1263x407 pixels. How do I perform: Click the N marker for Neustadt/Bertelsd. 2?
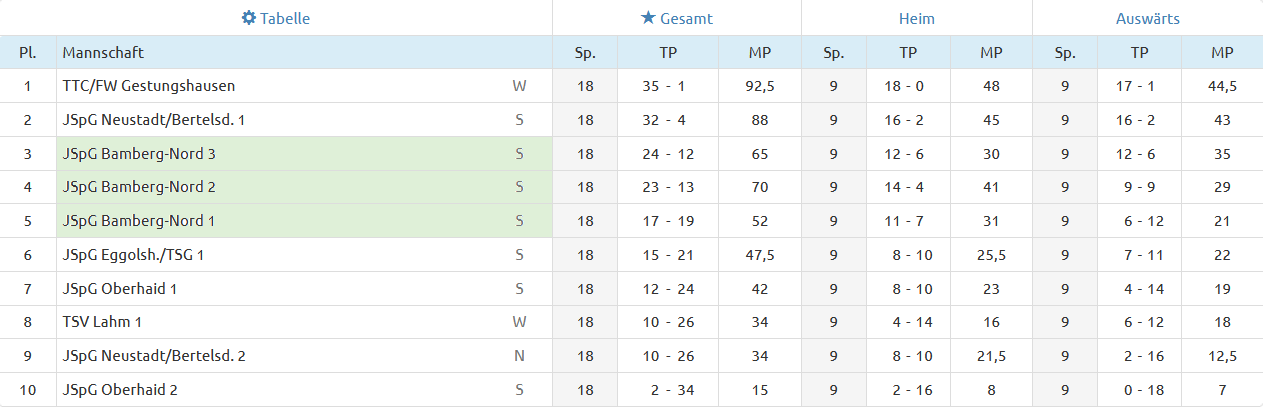[519, 356]
